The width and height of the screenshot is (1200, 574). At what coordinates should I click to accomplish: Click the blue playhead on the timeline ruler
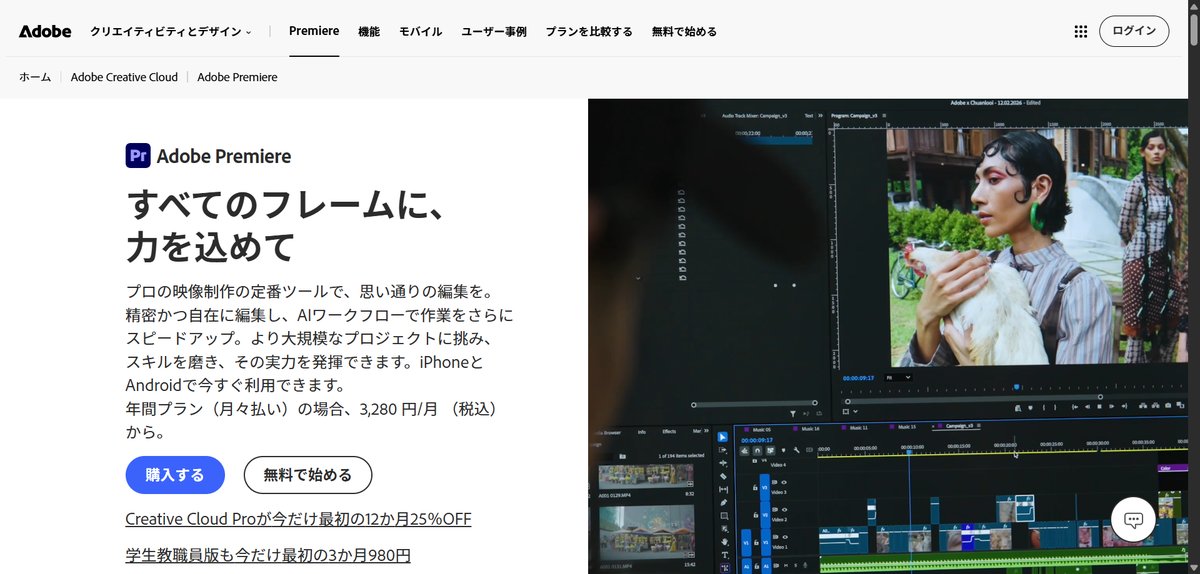pos(909,452)
